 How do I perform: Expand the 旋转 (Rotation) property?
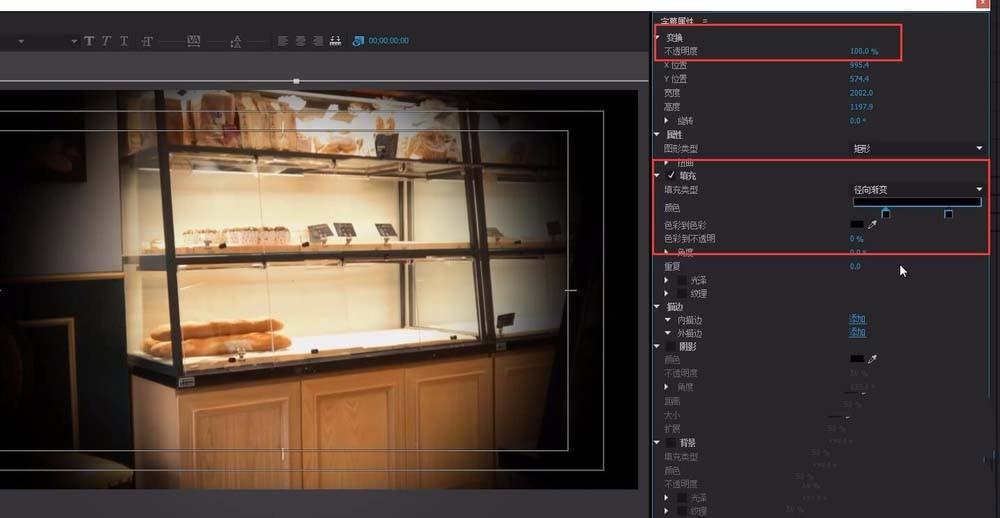coord(668,121)
